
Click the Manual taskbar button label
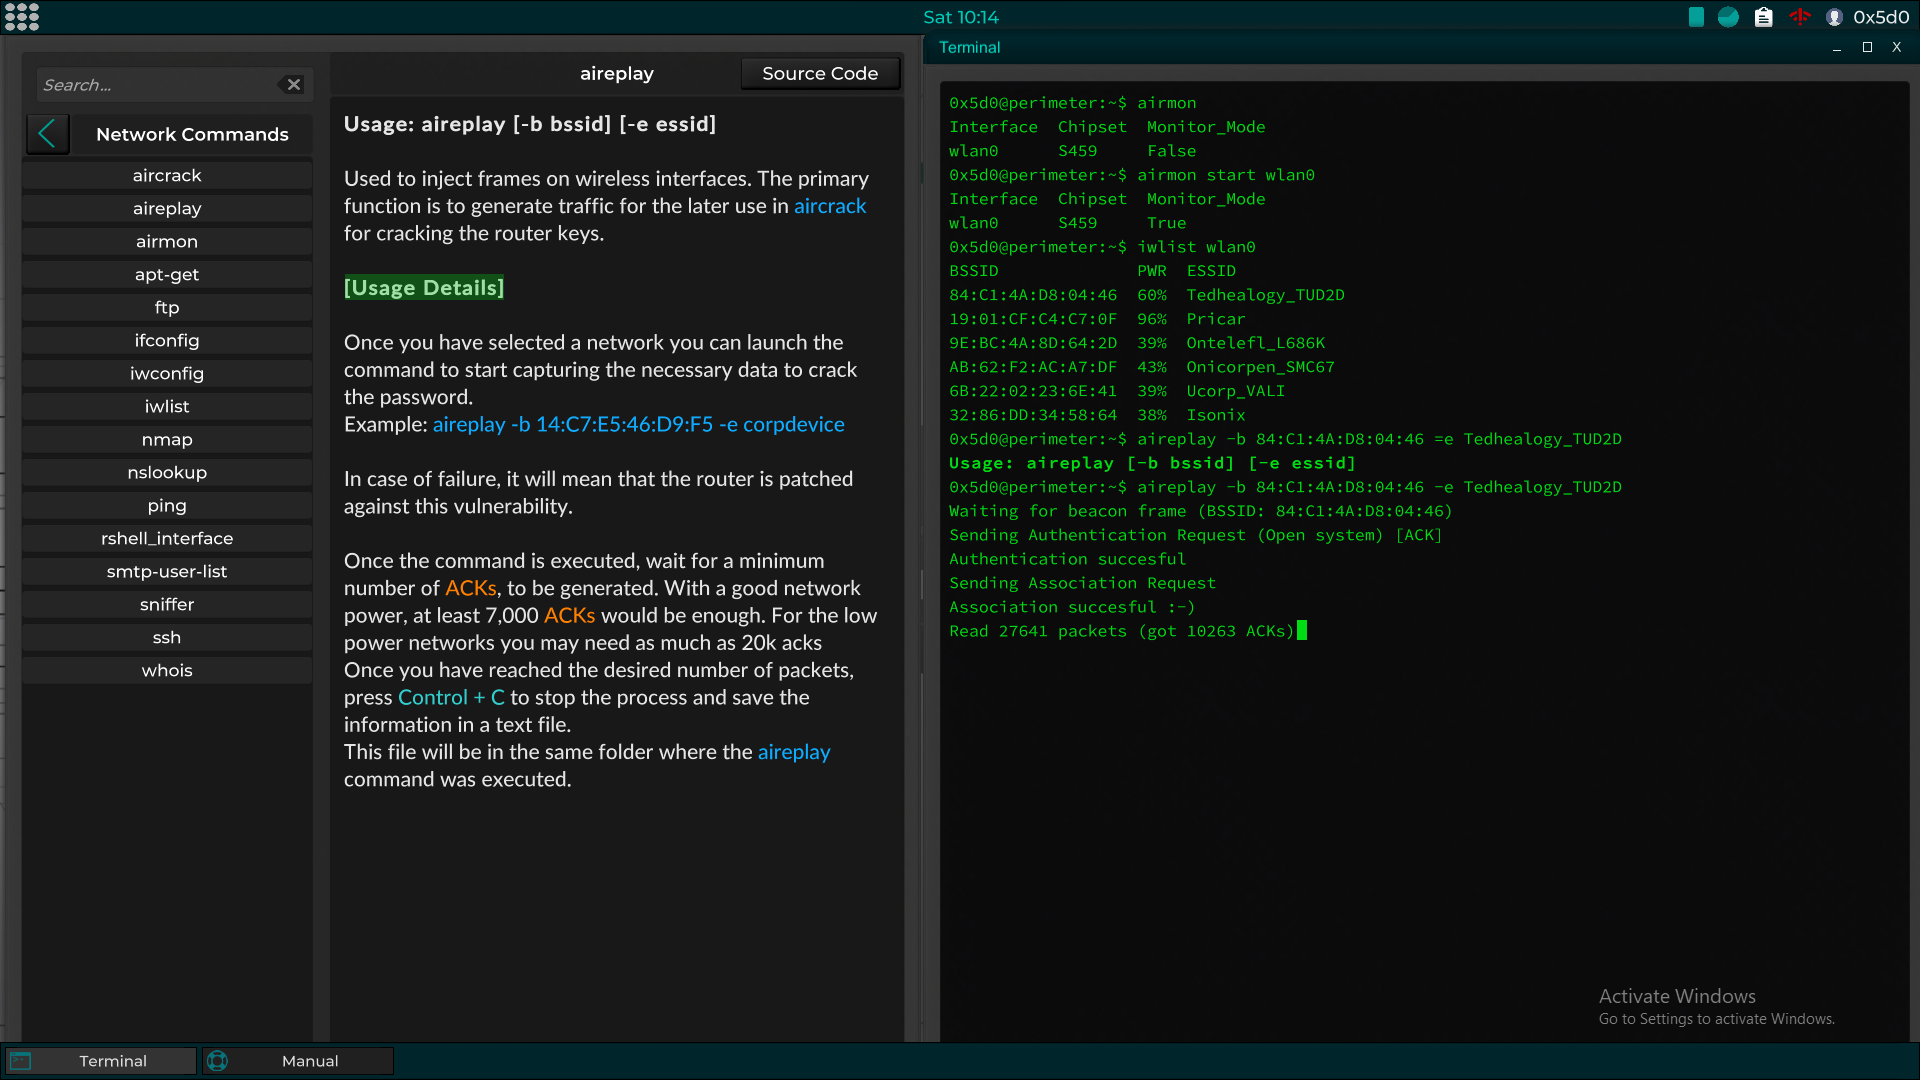tap(310, 1061)
